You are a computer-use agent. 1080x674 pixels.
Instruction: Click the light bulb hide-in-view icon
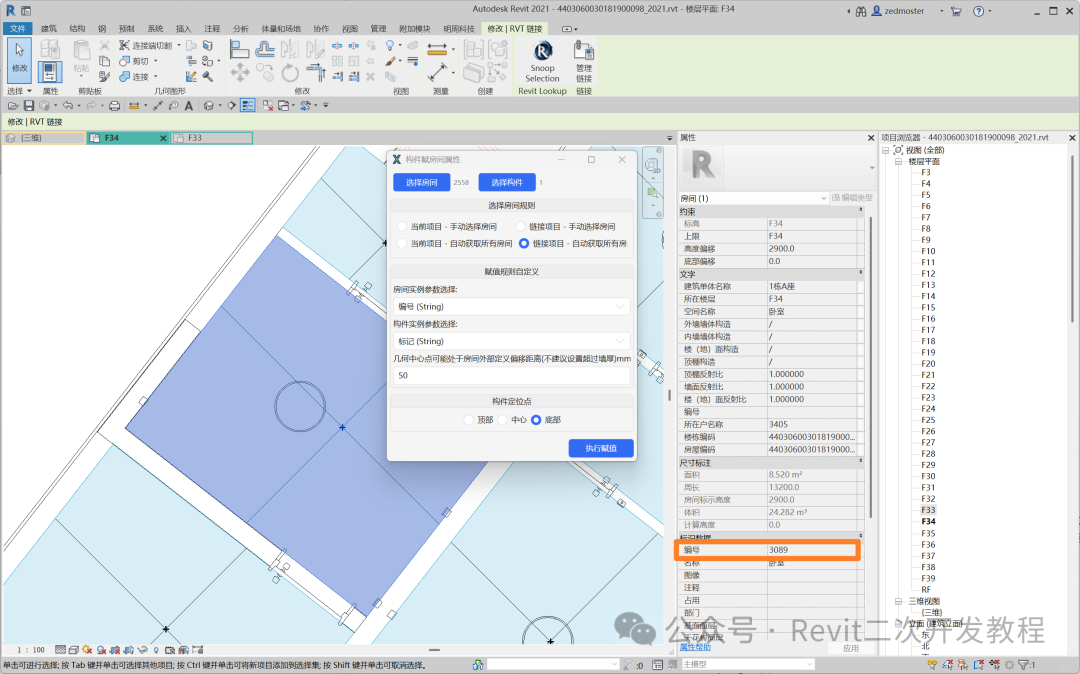[390, 45]
